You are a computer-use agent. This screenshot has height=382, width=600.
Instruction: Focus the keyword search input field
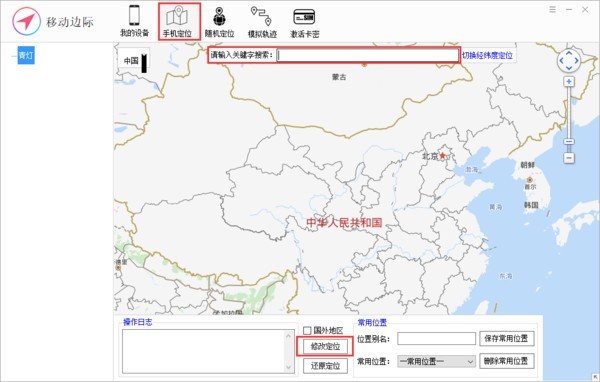click(367, 55)
